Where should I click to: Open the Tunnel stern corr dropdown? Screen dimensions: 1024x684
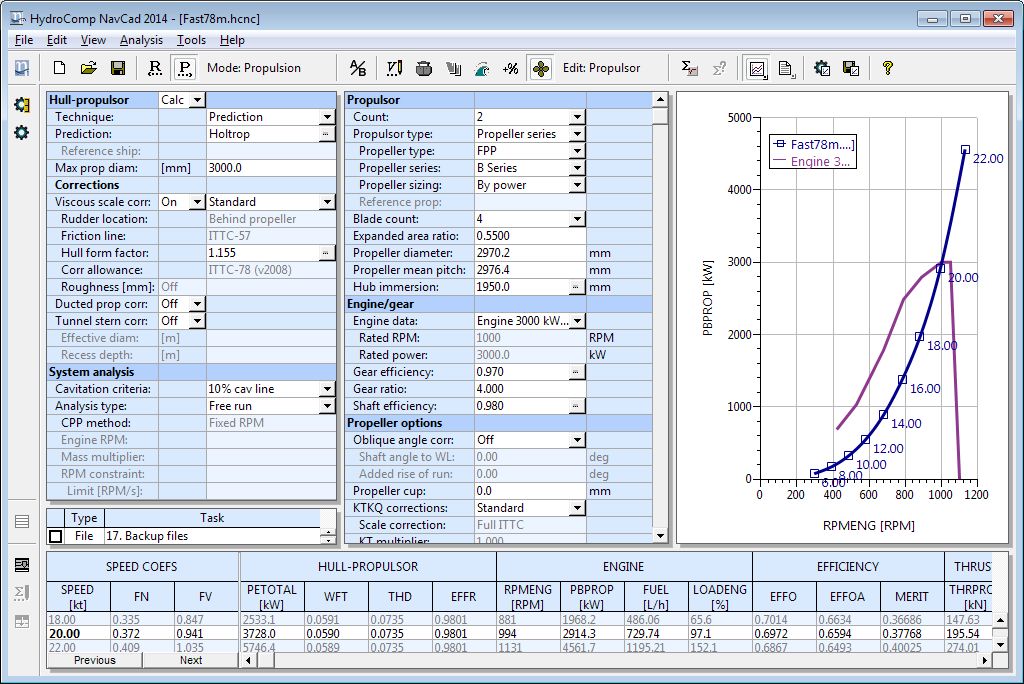pos(197,321)
